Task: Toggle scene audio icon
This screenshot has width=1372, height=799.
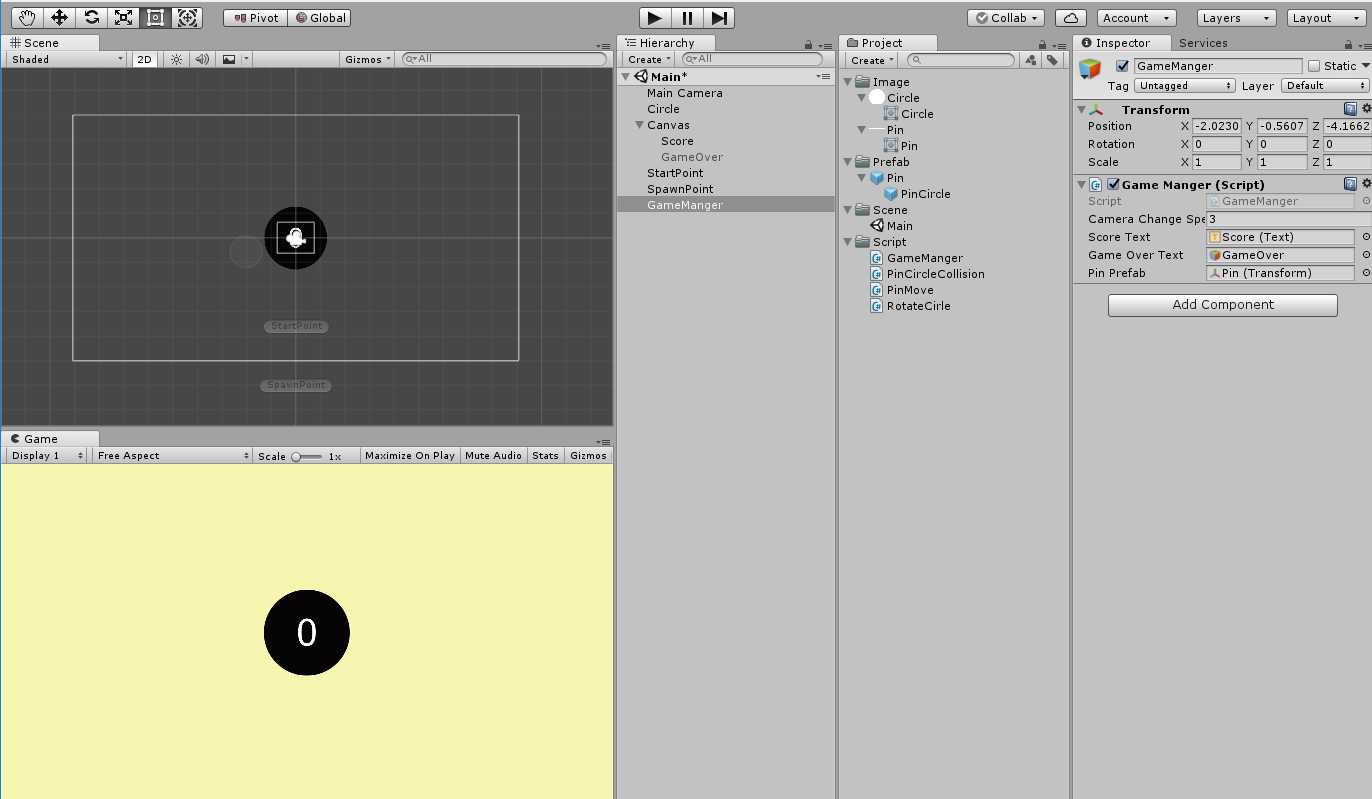Action: tap(202, 59)
